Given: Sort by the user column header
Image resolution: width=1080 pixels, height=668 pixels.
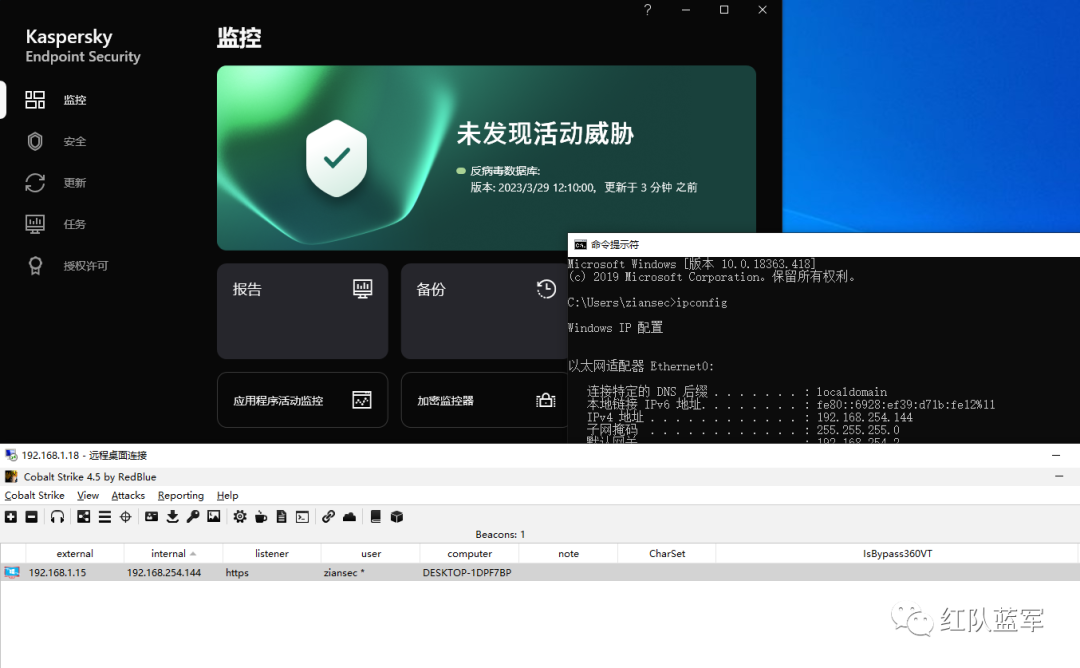Looking at the screenshot, I should (371, 553).
